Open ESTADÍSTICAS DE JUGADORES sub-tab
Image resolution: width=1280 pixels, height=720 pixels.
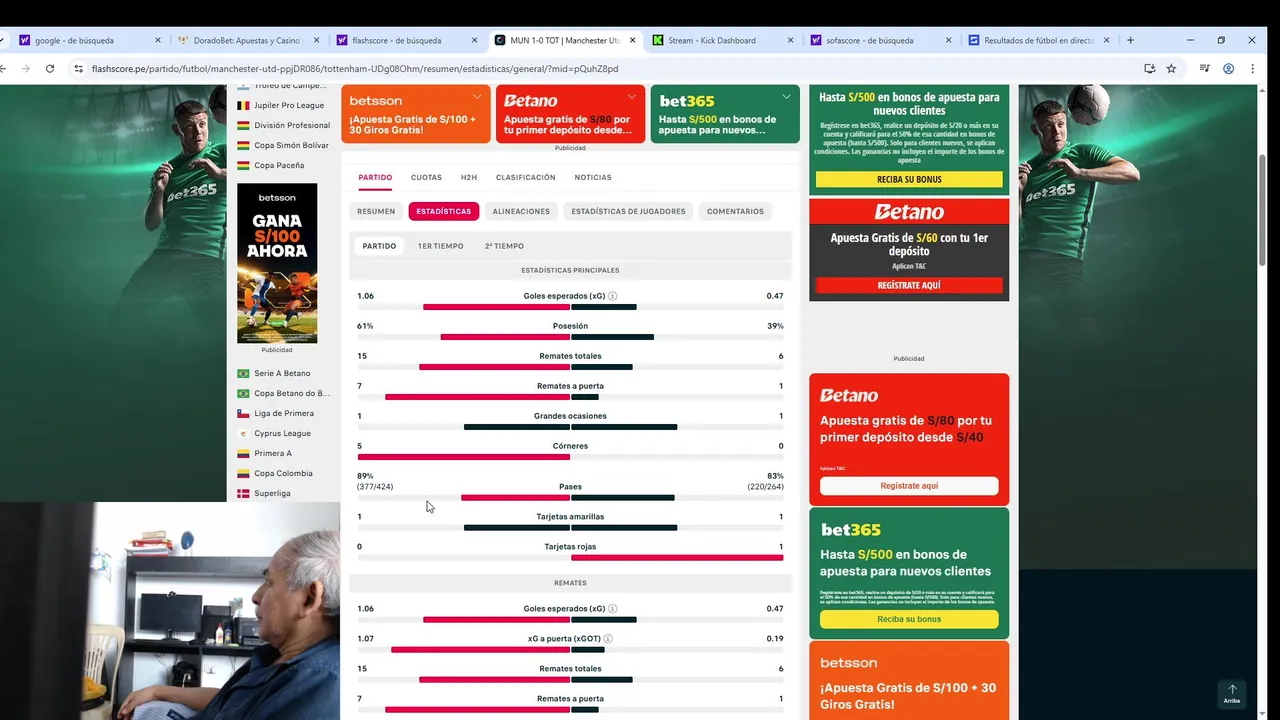coord(628,211)
